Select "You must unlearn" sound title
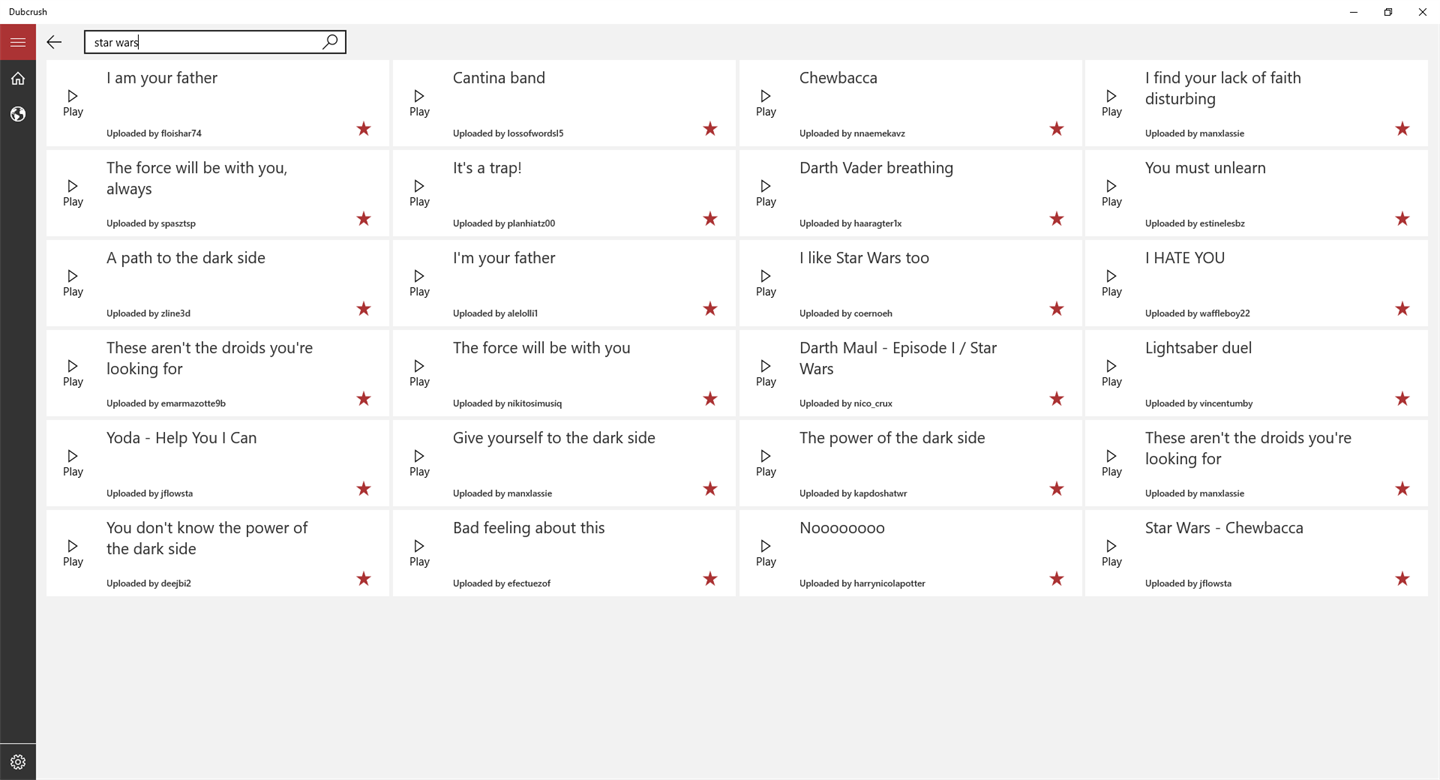1440x780 pixels. click(1205, 168)
